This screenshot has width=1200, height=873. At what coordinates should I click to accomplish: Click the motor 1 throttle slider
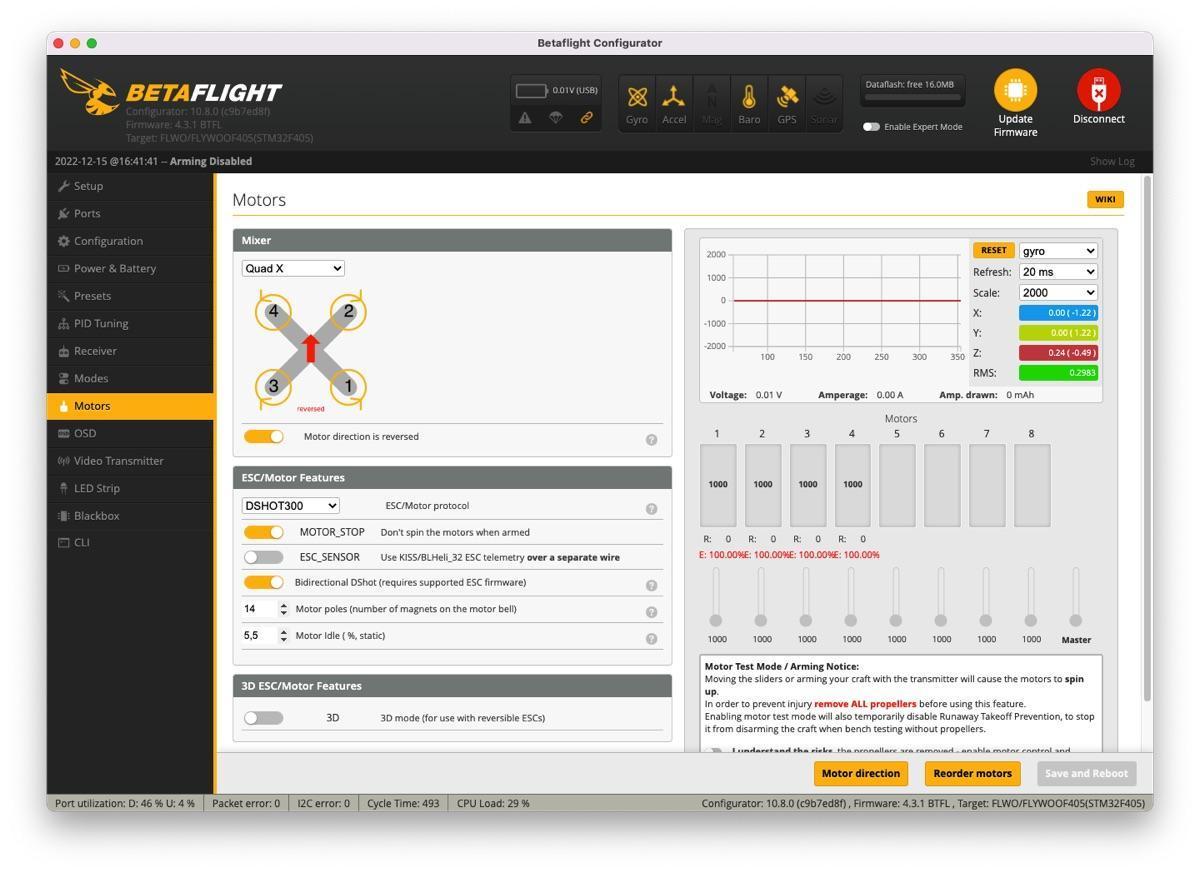coord(716,597)
